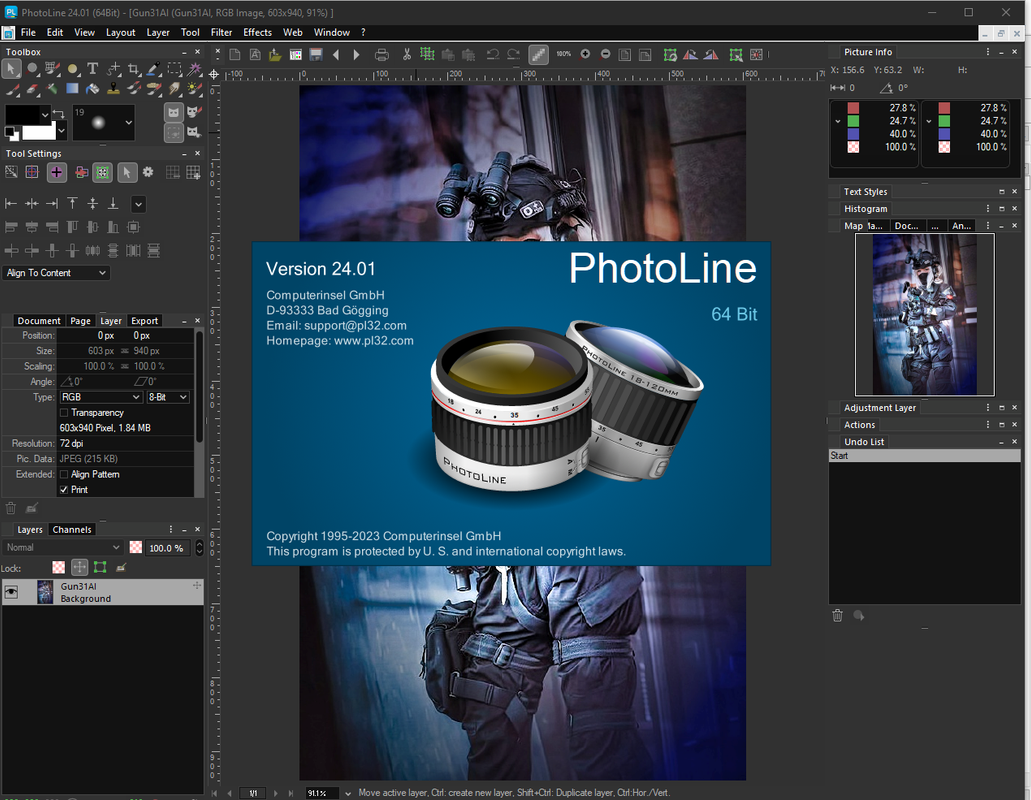Toggle the lock position move icon
The width and height of the screenshot is (1031, 800).
[x=80, y=567]
